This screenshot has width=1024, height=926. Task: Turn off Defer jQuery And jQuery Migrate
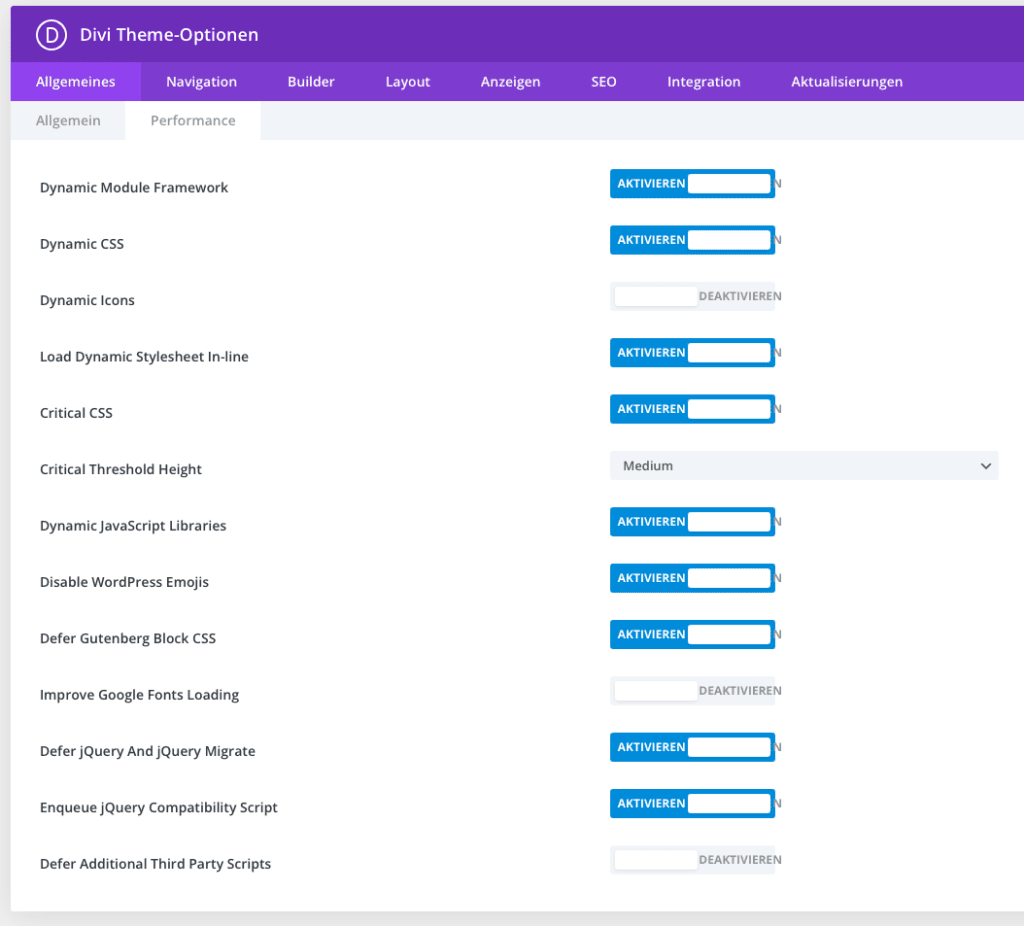click(692, 746)
